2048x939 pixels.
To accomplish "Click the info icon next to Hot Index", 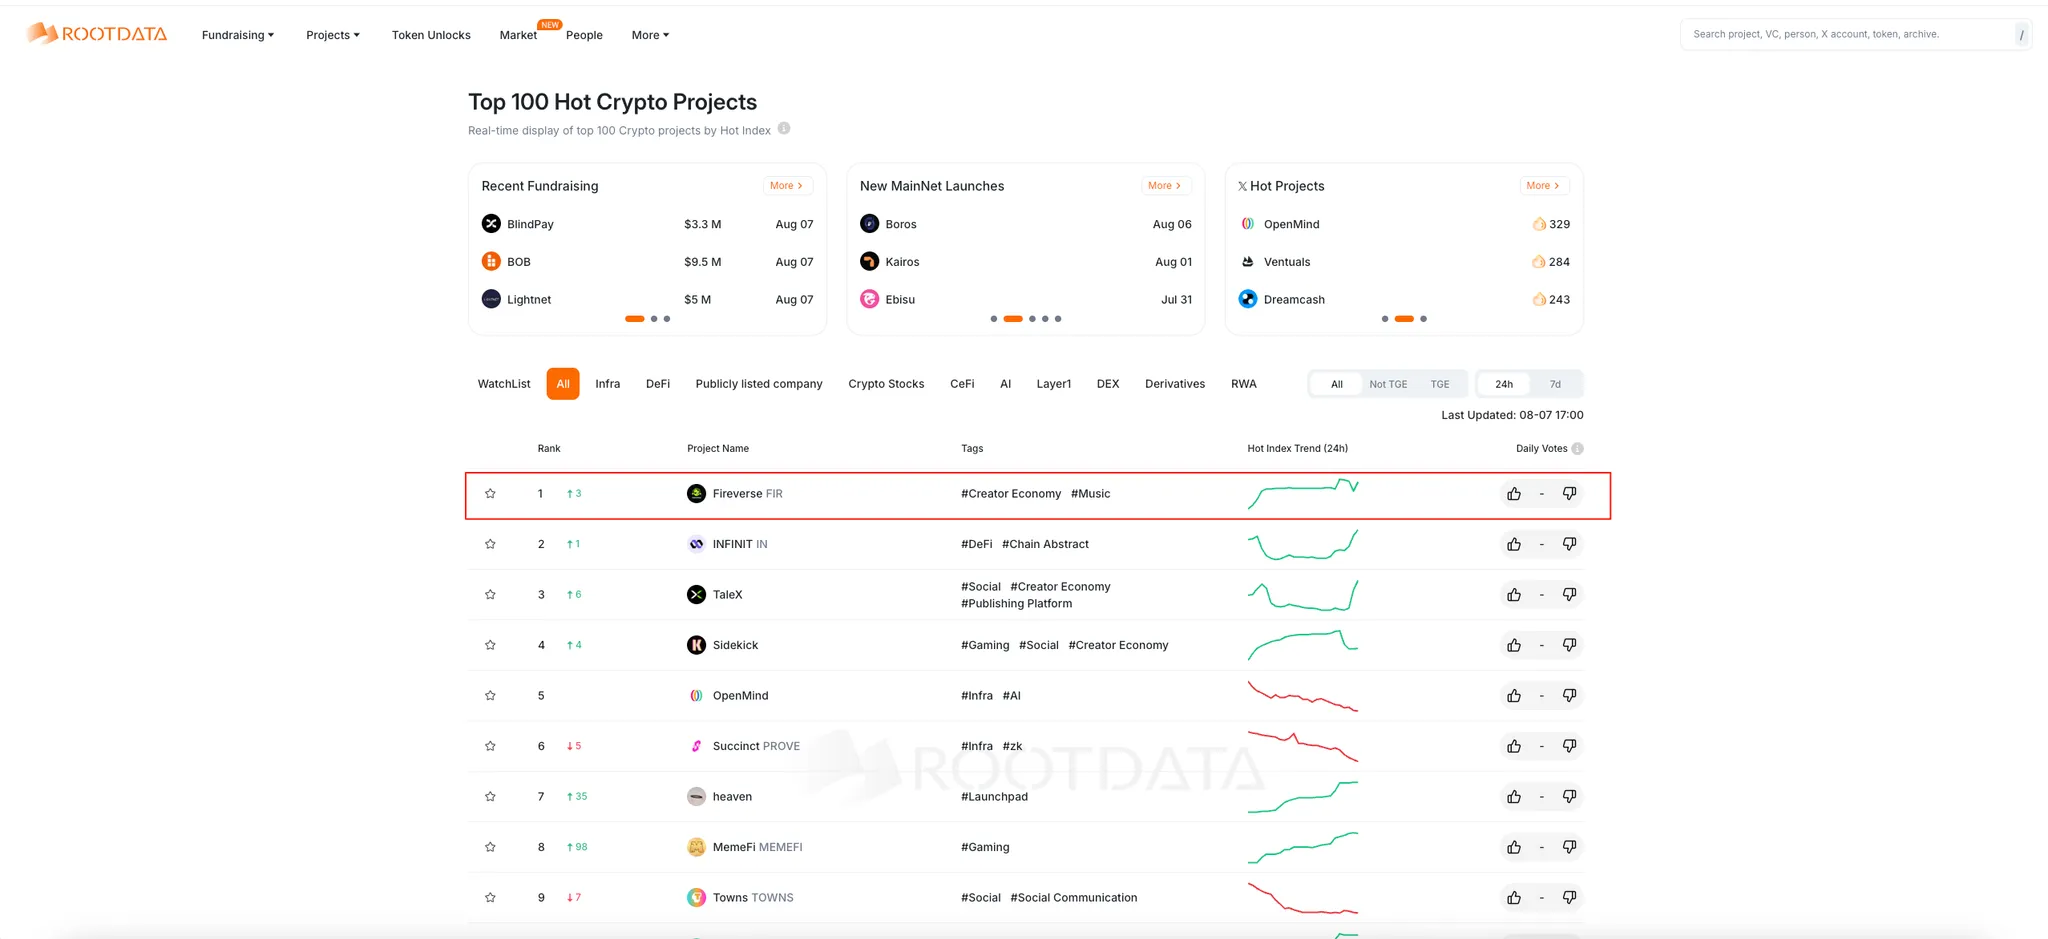I will click(784, 129).
